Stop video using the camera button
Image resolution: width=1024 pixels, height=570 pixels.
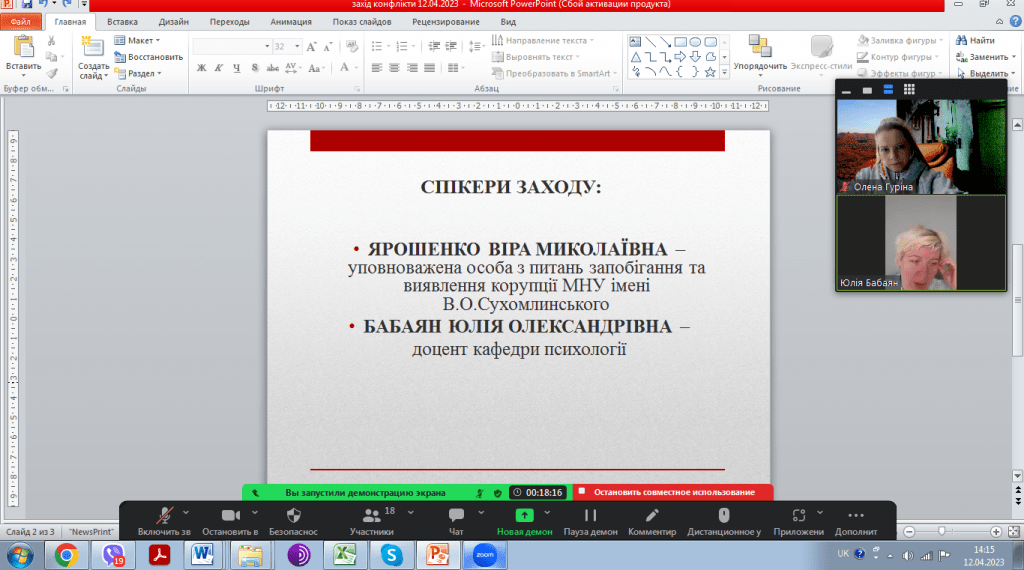tap(225, 515)
